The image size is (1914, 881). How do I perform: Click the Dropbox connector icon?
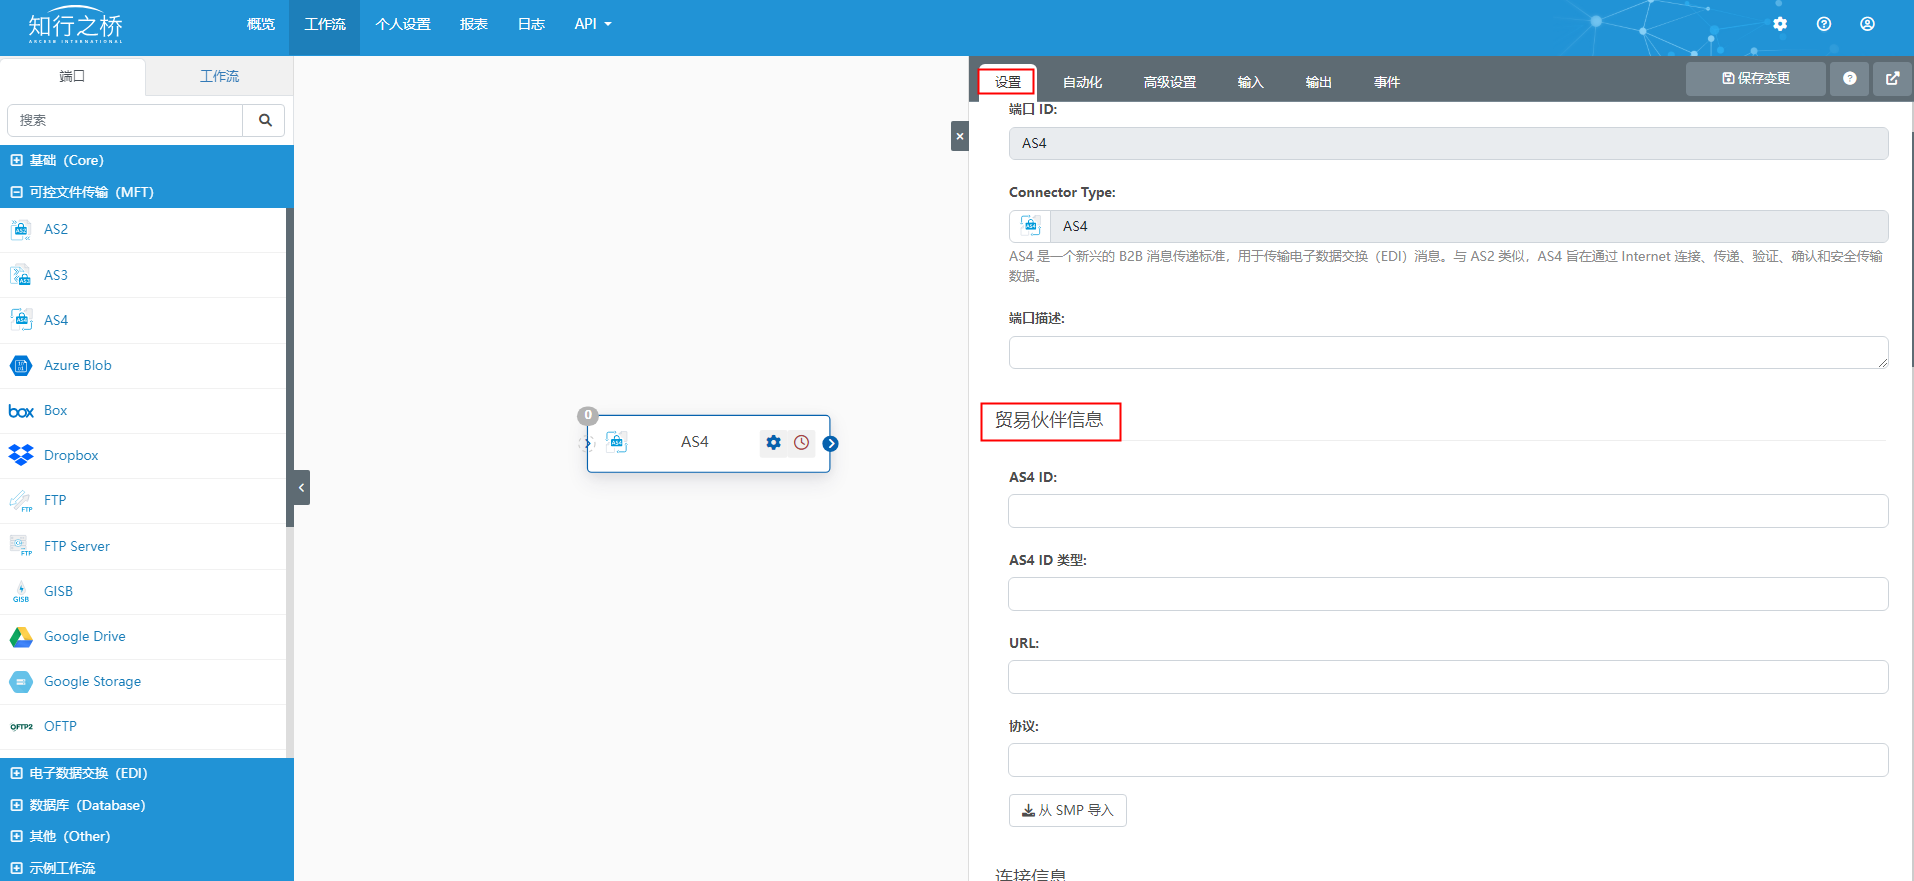tap(21, 456)
